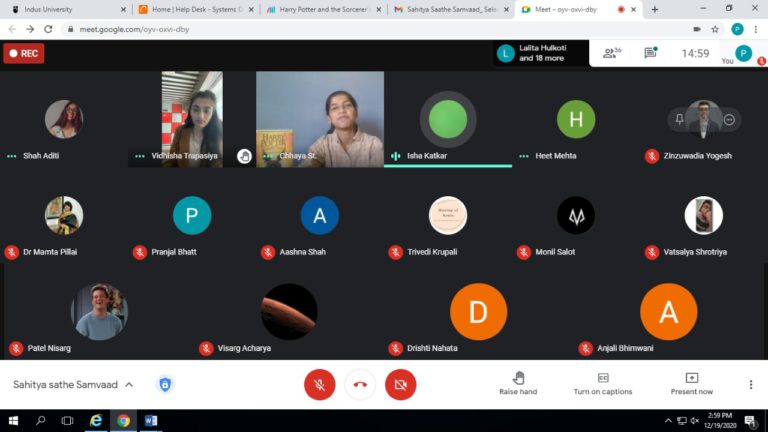The width and height of the screenshot is (768, 432).
Task: Click the red hang-up call button
Action: click(360, 384)
